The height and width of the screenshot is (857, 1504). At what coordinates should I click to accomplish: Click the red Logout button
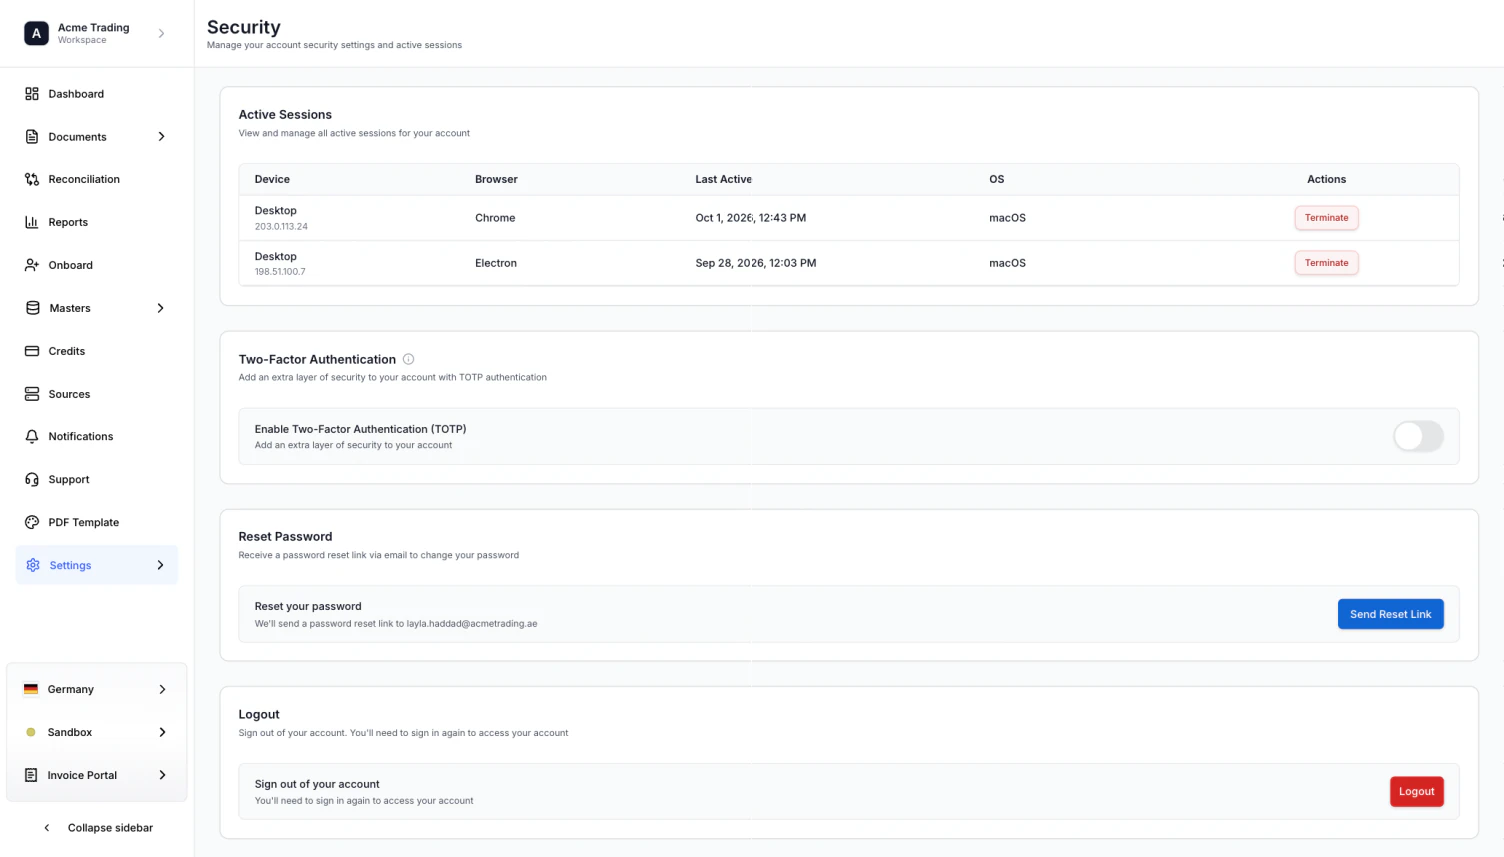point(1416,792)
